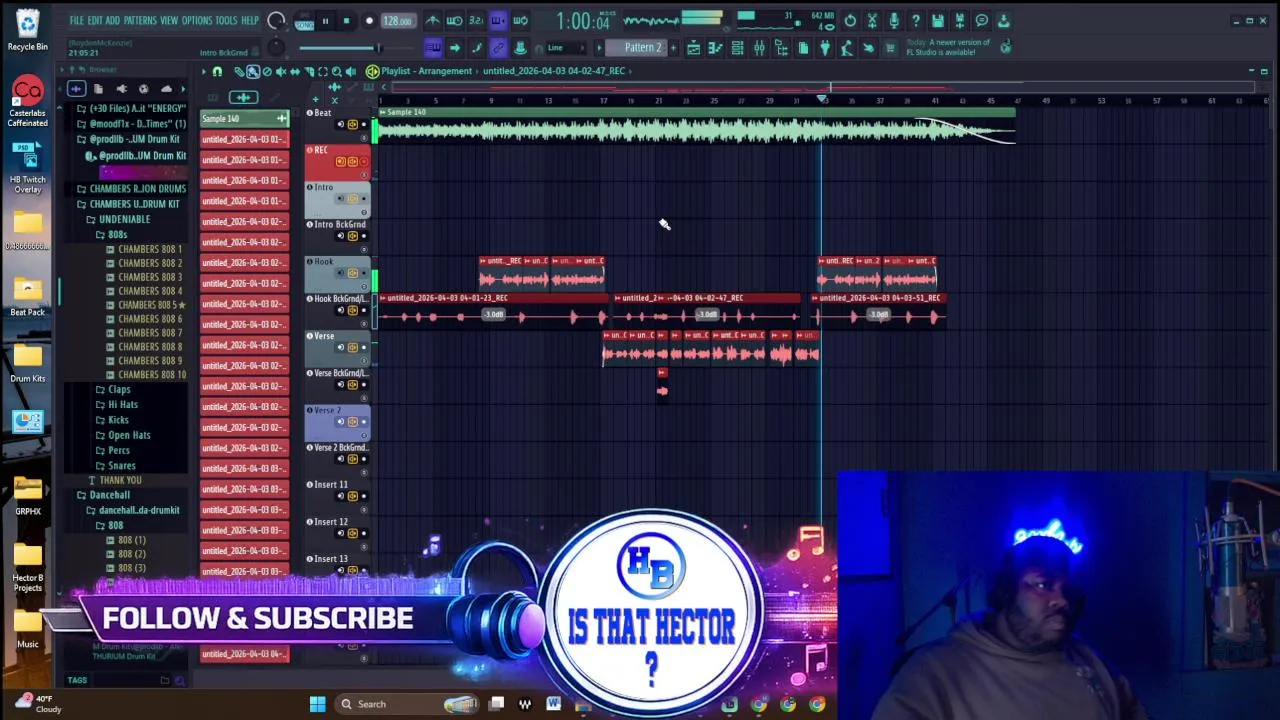Image resolution: width=1280 pixels, height=720 pixels.
Task: Click the taskbar Search box
Action: [x=407, y=704]
